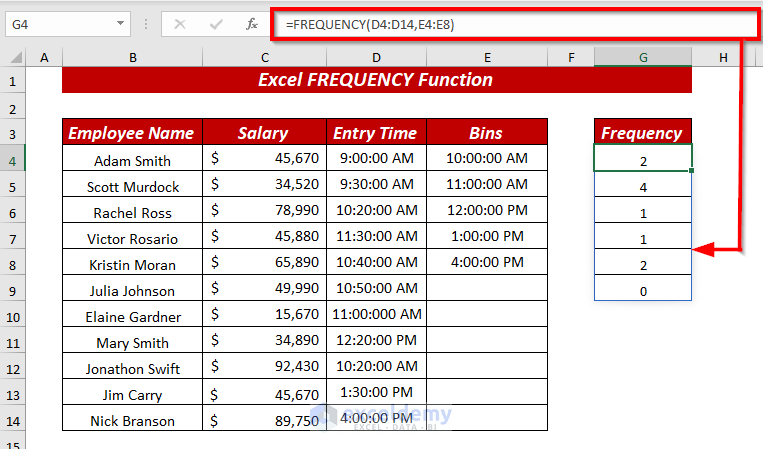This screenshot has height=449, width=763.
Task: Select the cell containing Rachel Ross
Action: tap(132, 212)
